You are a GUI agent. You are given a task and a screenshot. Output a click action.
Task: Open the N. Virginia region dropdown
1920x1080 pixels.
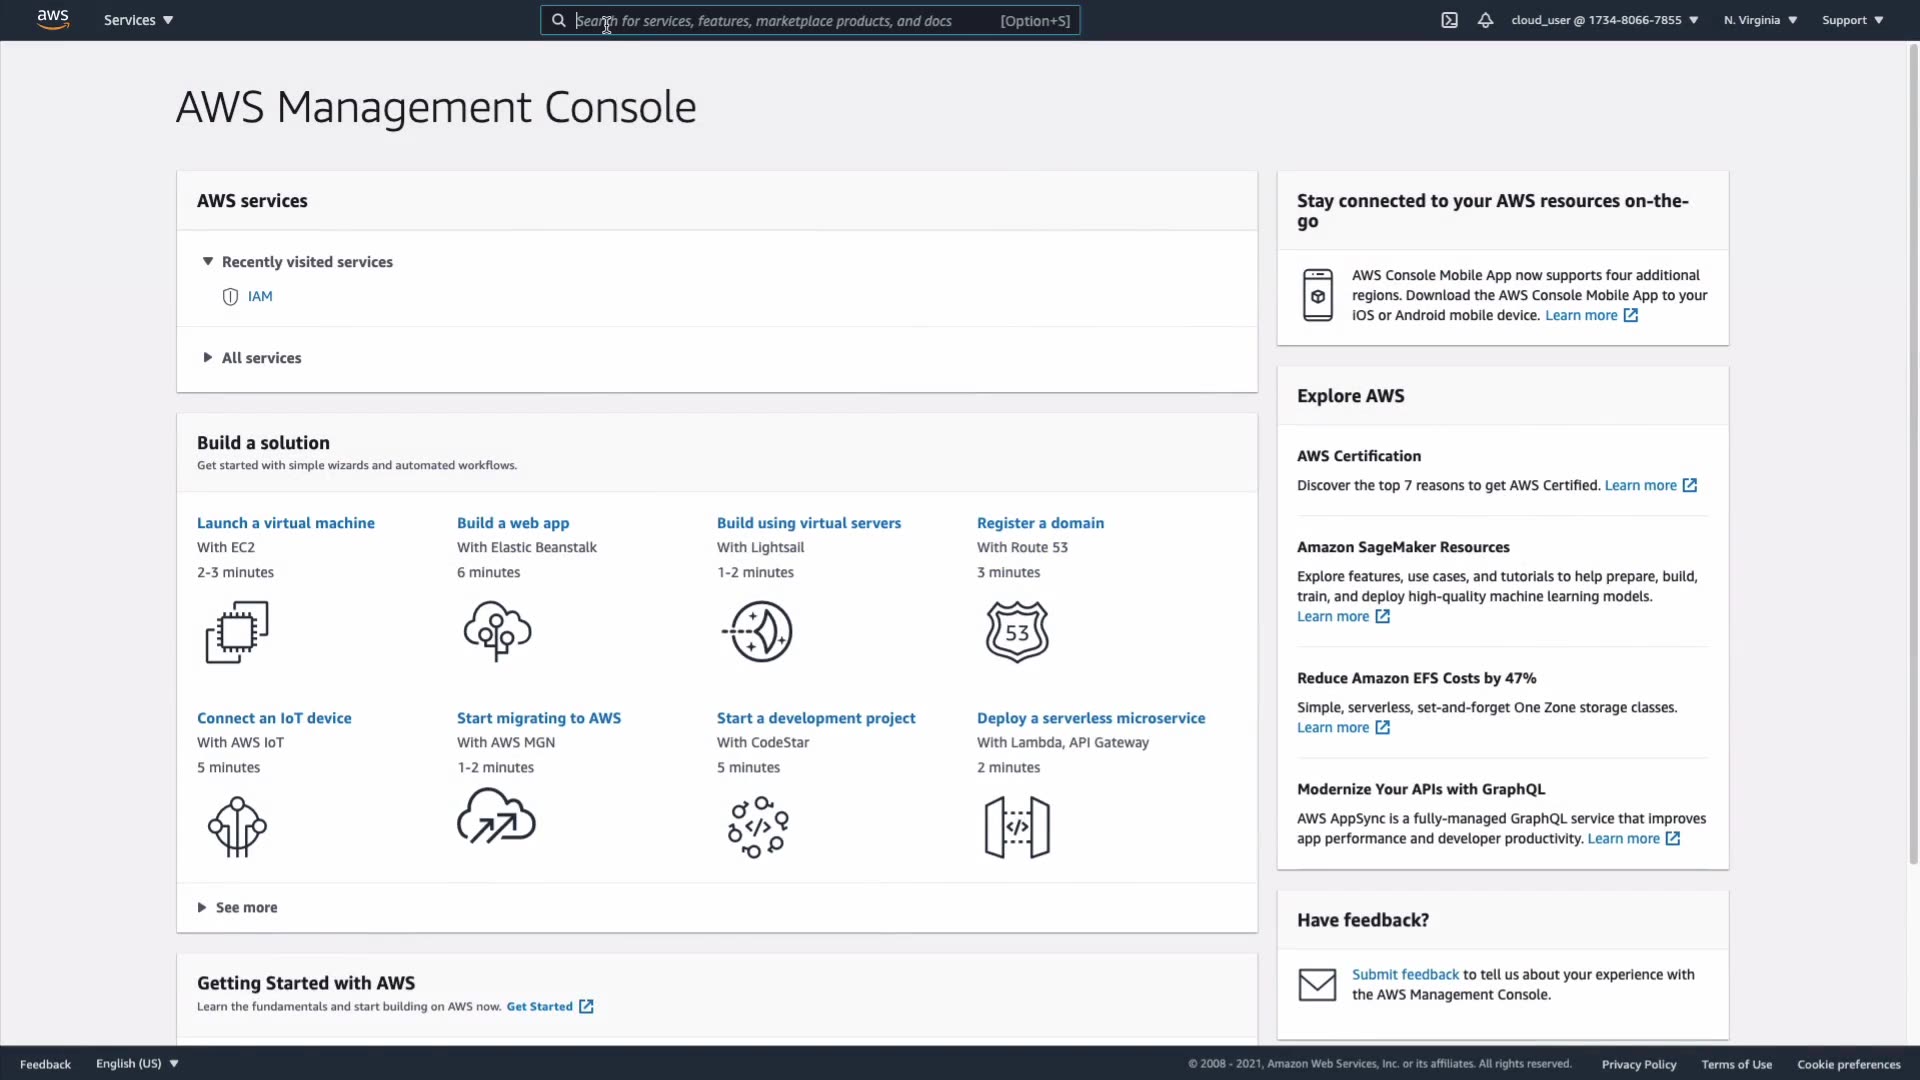1760,20
